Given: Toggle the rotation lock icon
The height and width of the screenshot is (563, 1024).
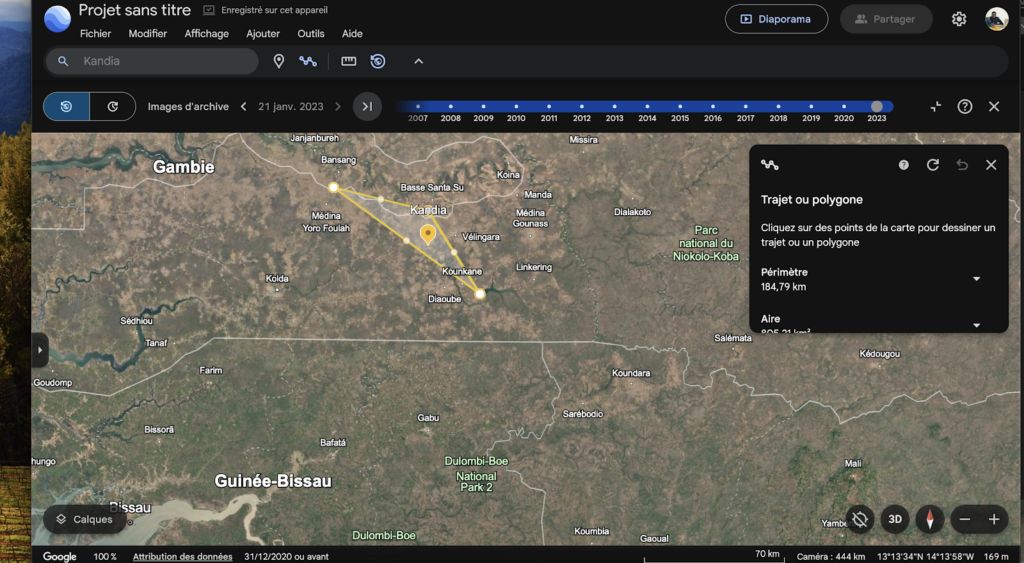Looking at the screenshot, I should click(x=860, y=519).
